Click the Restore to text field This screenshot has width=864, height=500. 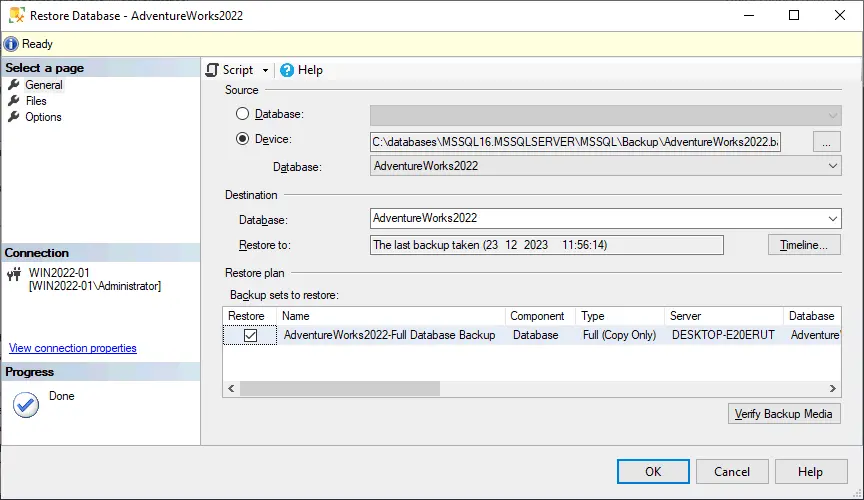[547, 245]
